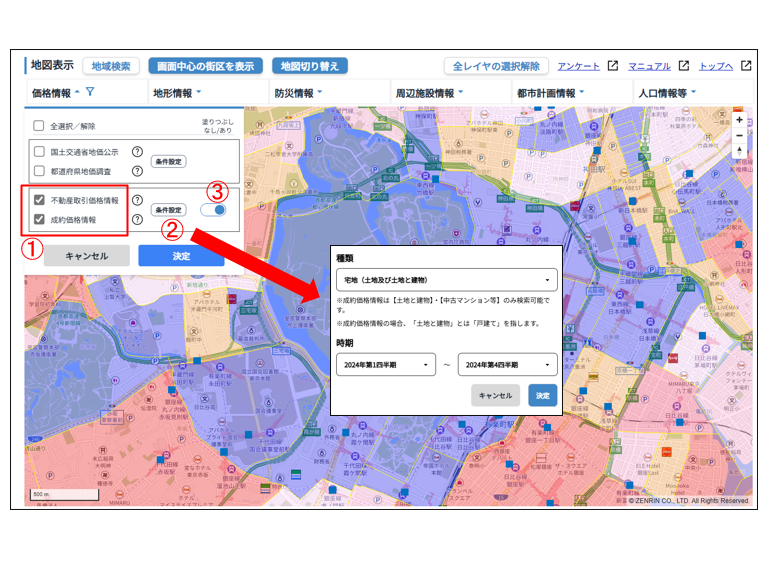Reset map orientation with compass button

(x=739, y=152)
